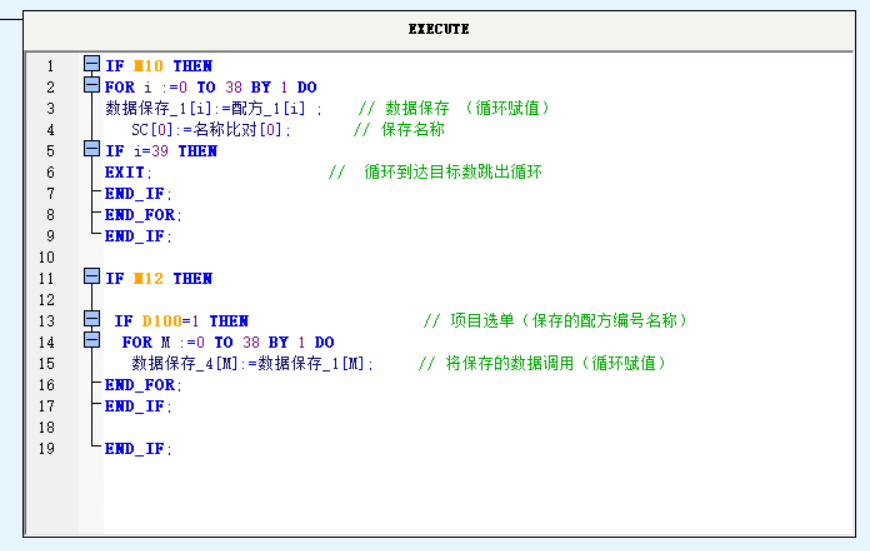The height and width of the screenshot is (551, 870).
Task: Collapse the IF i=39 THEN block
Action: coord(92,150)
